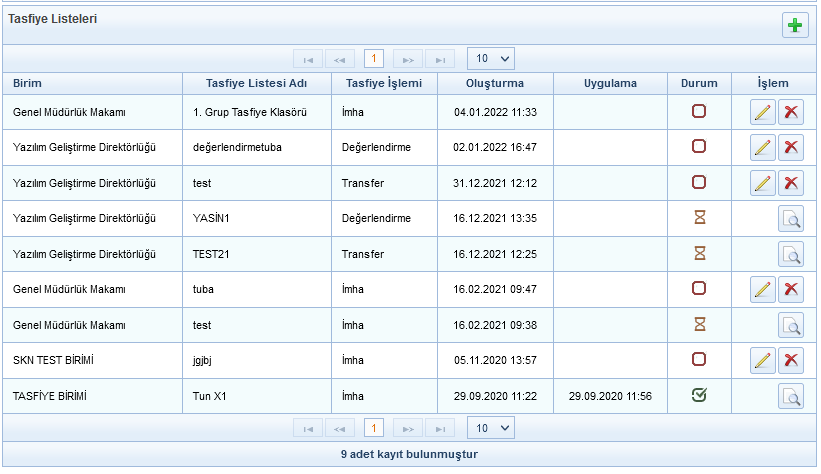The width and height of the screenshot is (821, 474).
Task: View details of the TEST21 row
Action: coord(791,254)
